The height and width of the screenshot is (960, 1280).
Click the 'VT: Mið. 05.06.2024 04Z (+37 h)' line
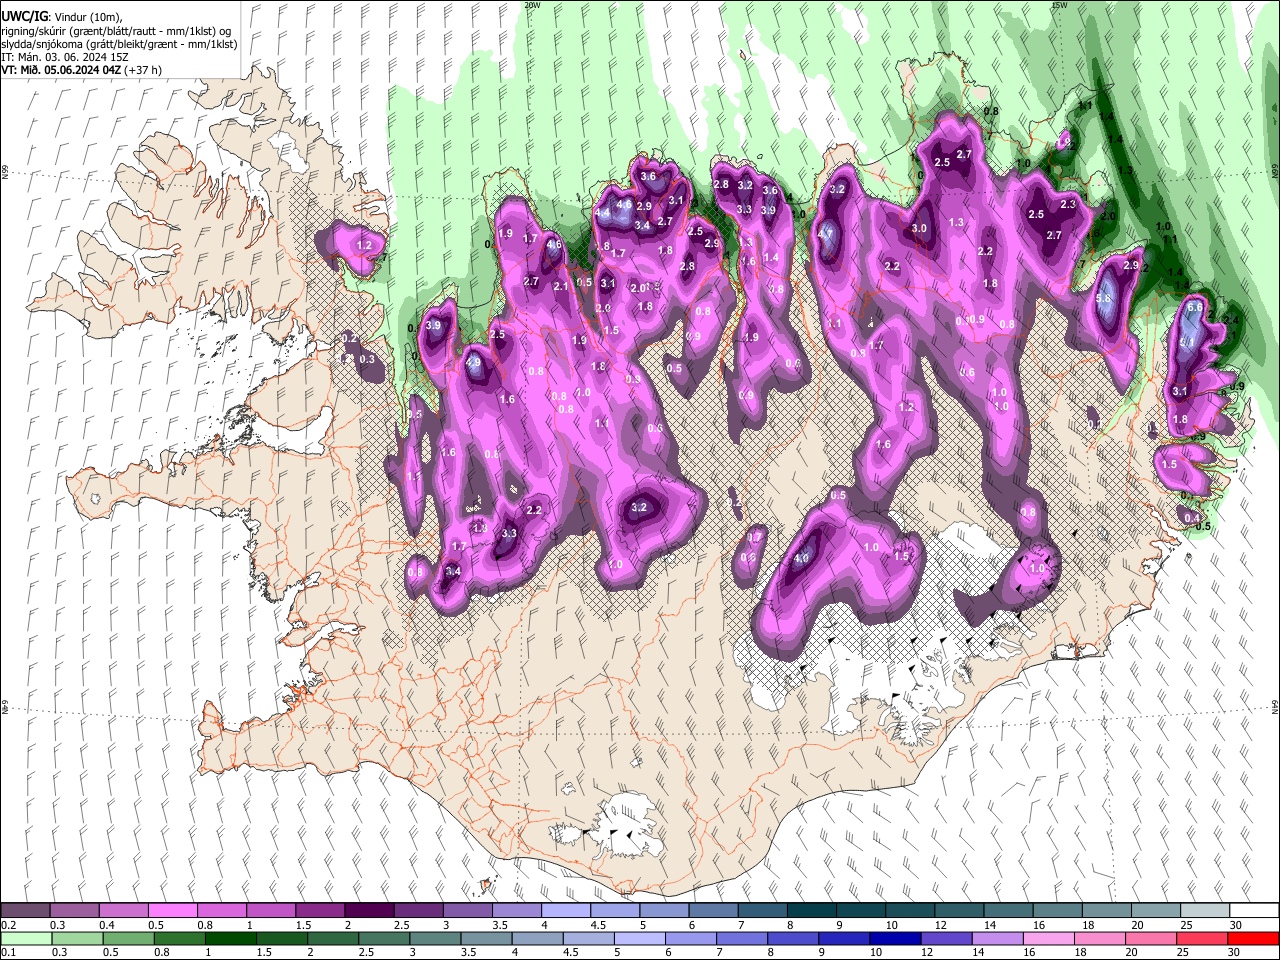81,70
